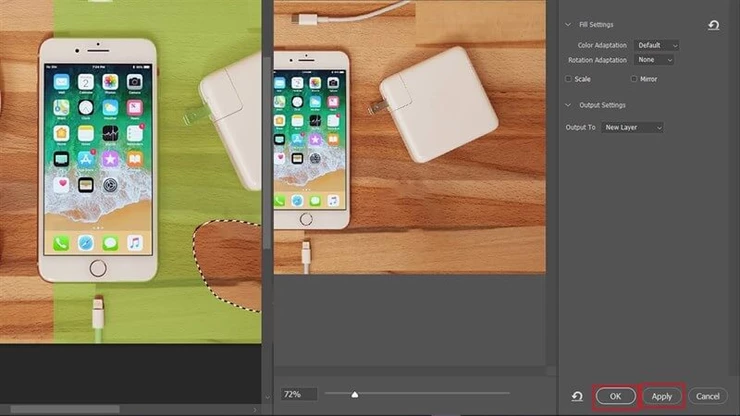Open the Output To dropdown

(633, 127)
